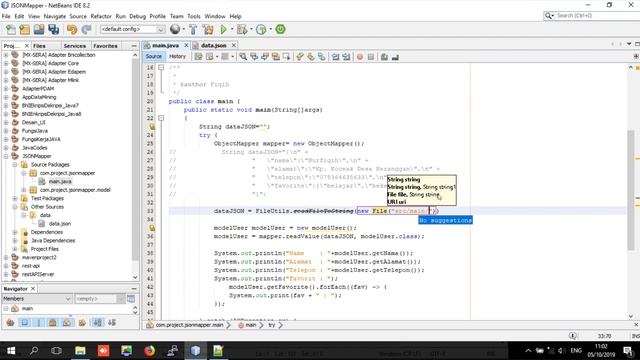Open Firefox from the Windows taskbar
Screen dimensions: 640x360
(149, 350)
